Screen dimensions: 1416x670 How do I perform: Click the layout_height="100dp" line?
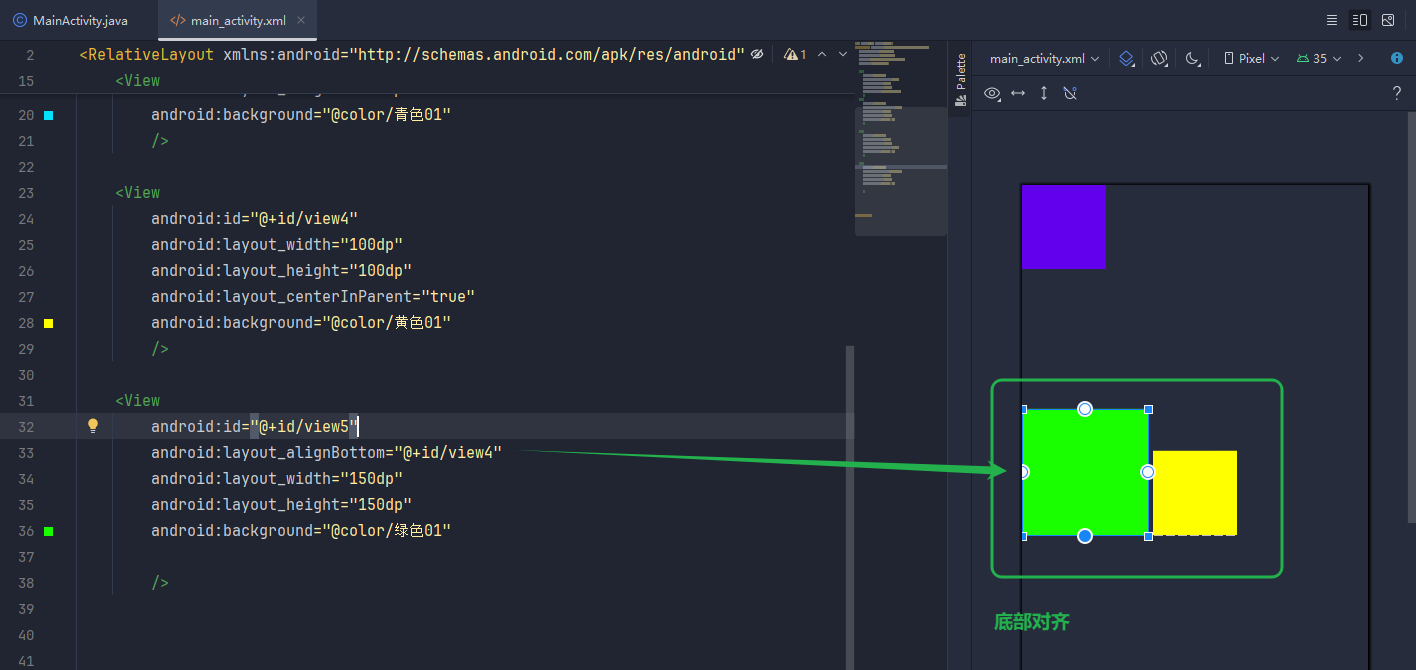[x=281, y=270]
